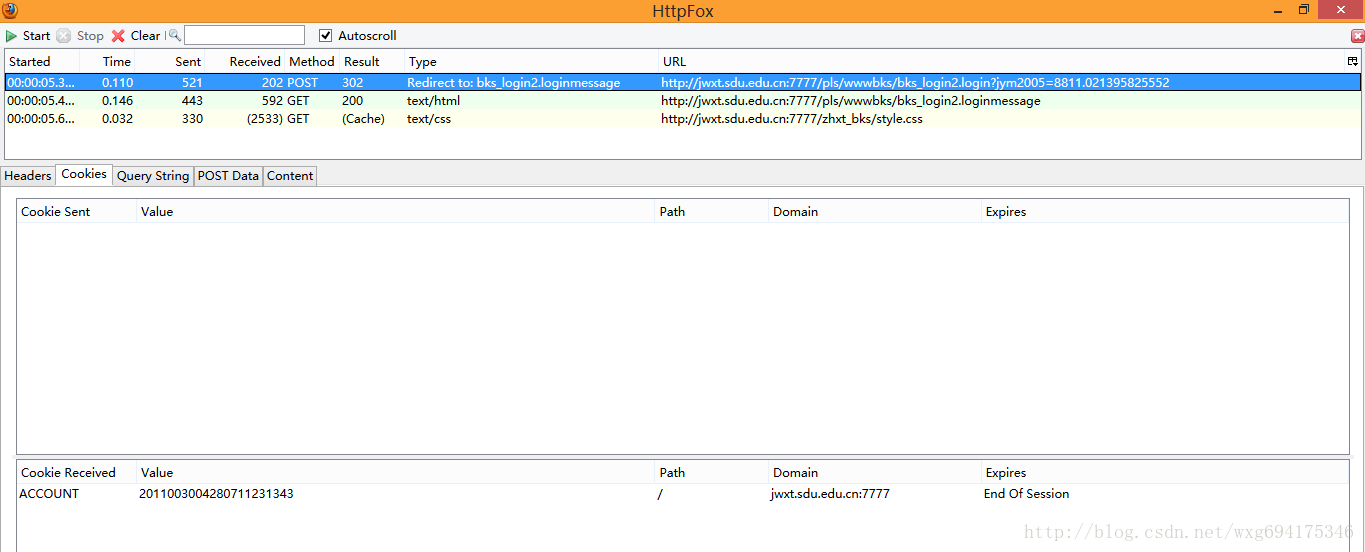Click the Firefox icon in title bar

pos(10,10)
